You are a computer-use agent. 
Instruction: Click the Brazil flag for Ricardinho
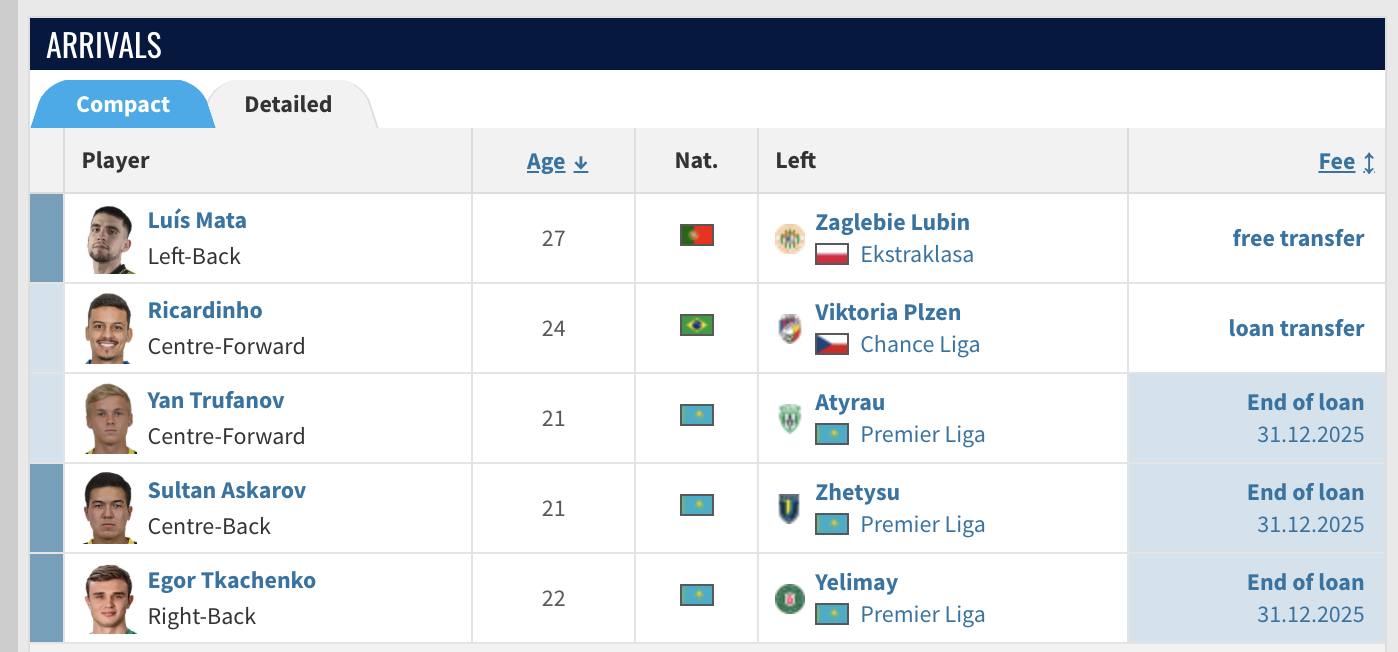coord(697,325)
